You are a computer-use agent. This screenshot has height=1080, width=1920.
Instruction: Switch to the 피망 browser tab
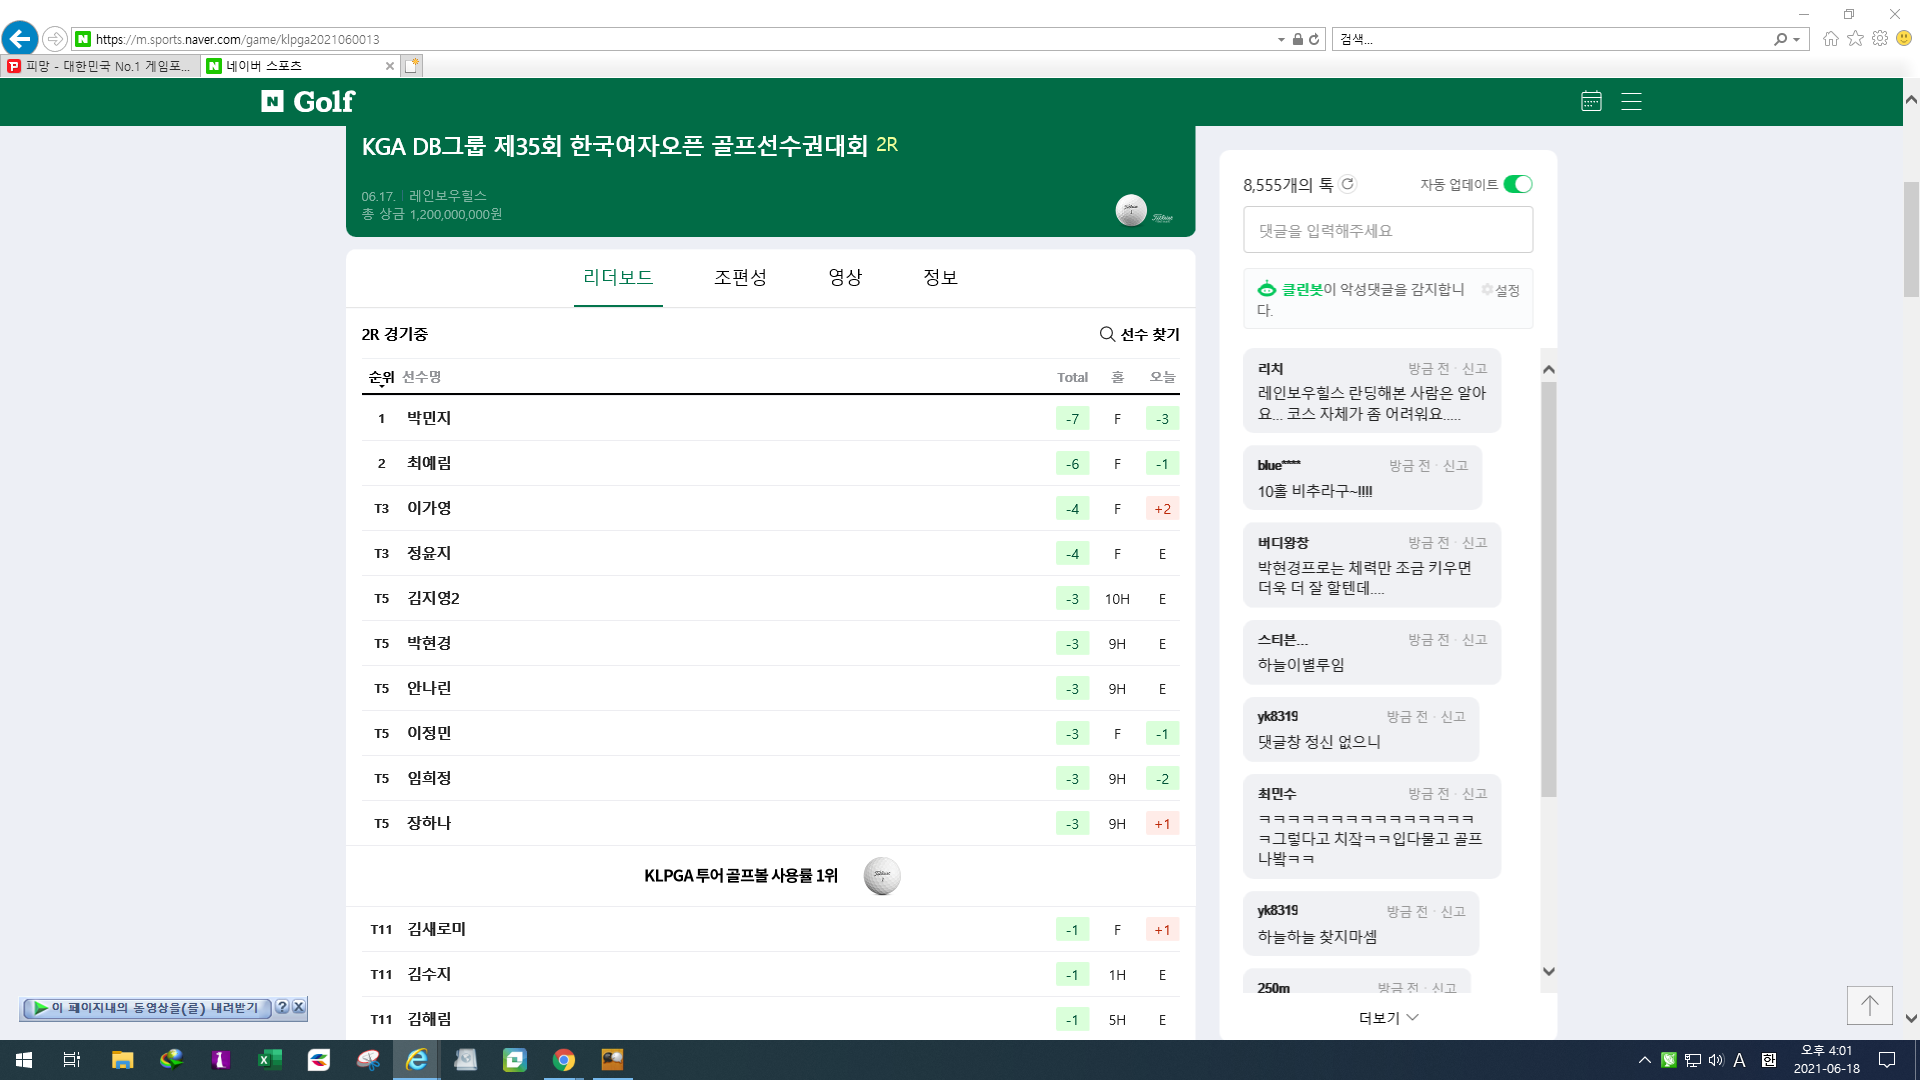tap(100, 66)
